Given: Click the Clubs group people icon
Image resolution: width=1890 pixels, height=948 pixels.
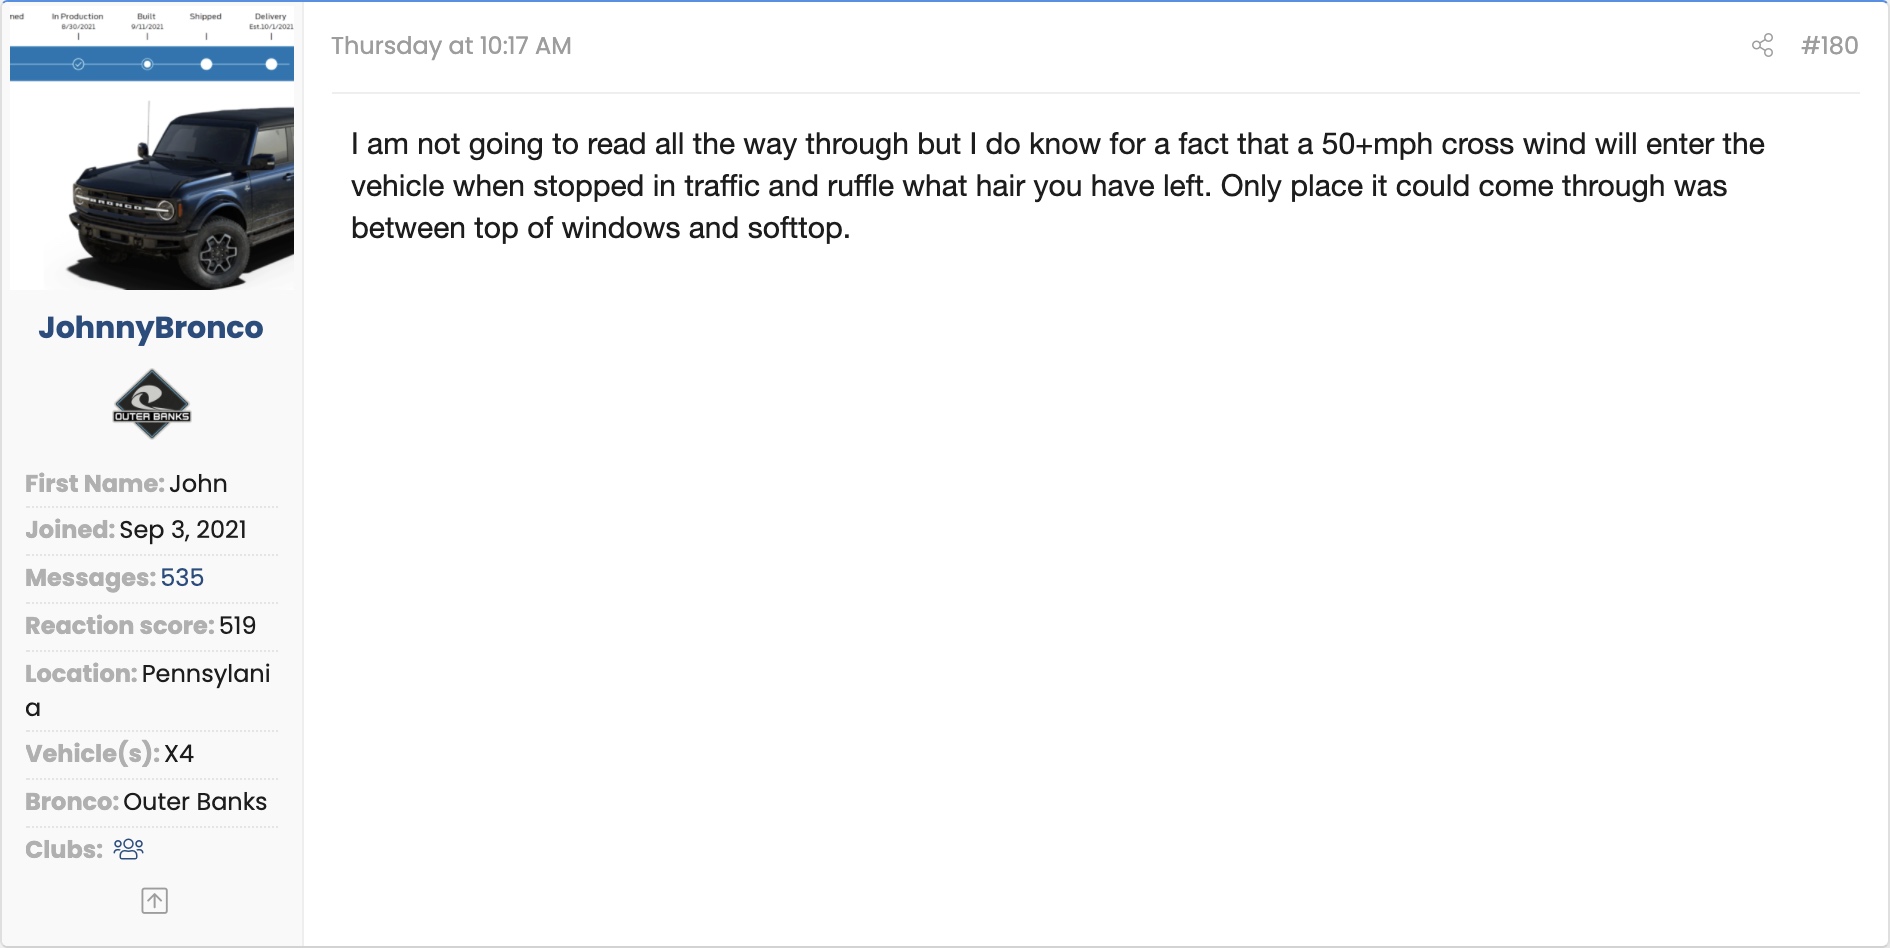Looking at the screenshot, I should [129, 849].
